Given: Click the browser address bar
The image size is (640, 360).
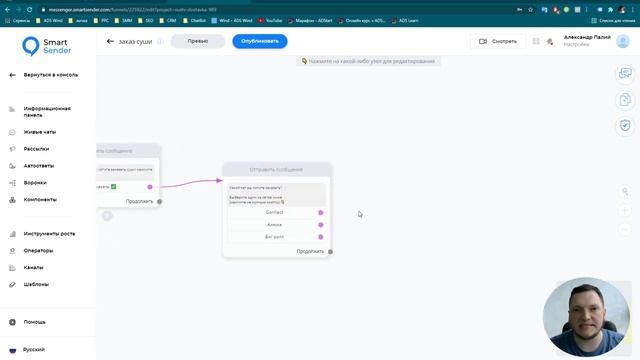Looking at the screenshot, I should coord(278,9).
